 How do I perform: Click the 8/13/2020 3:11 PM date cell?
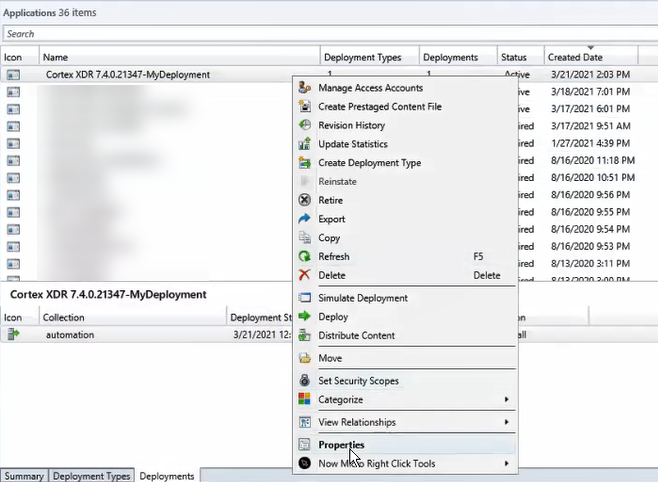pos(590,264)
